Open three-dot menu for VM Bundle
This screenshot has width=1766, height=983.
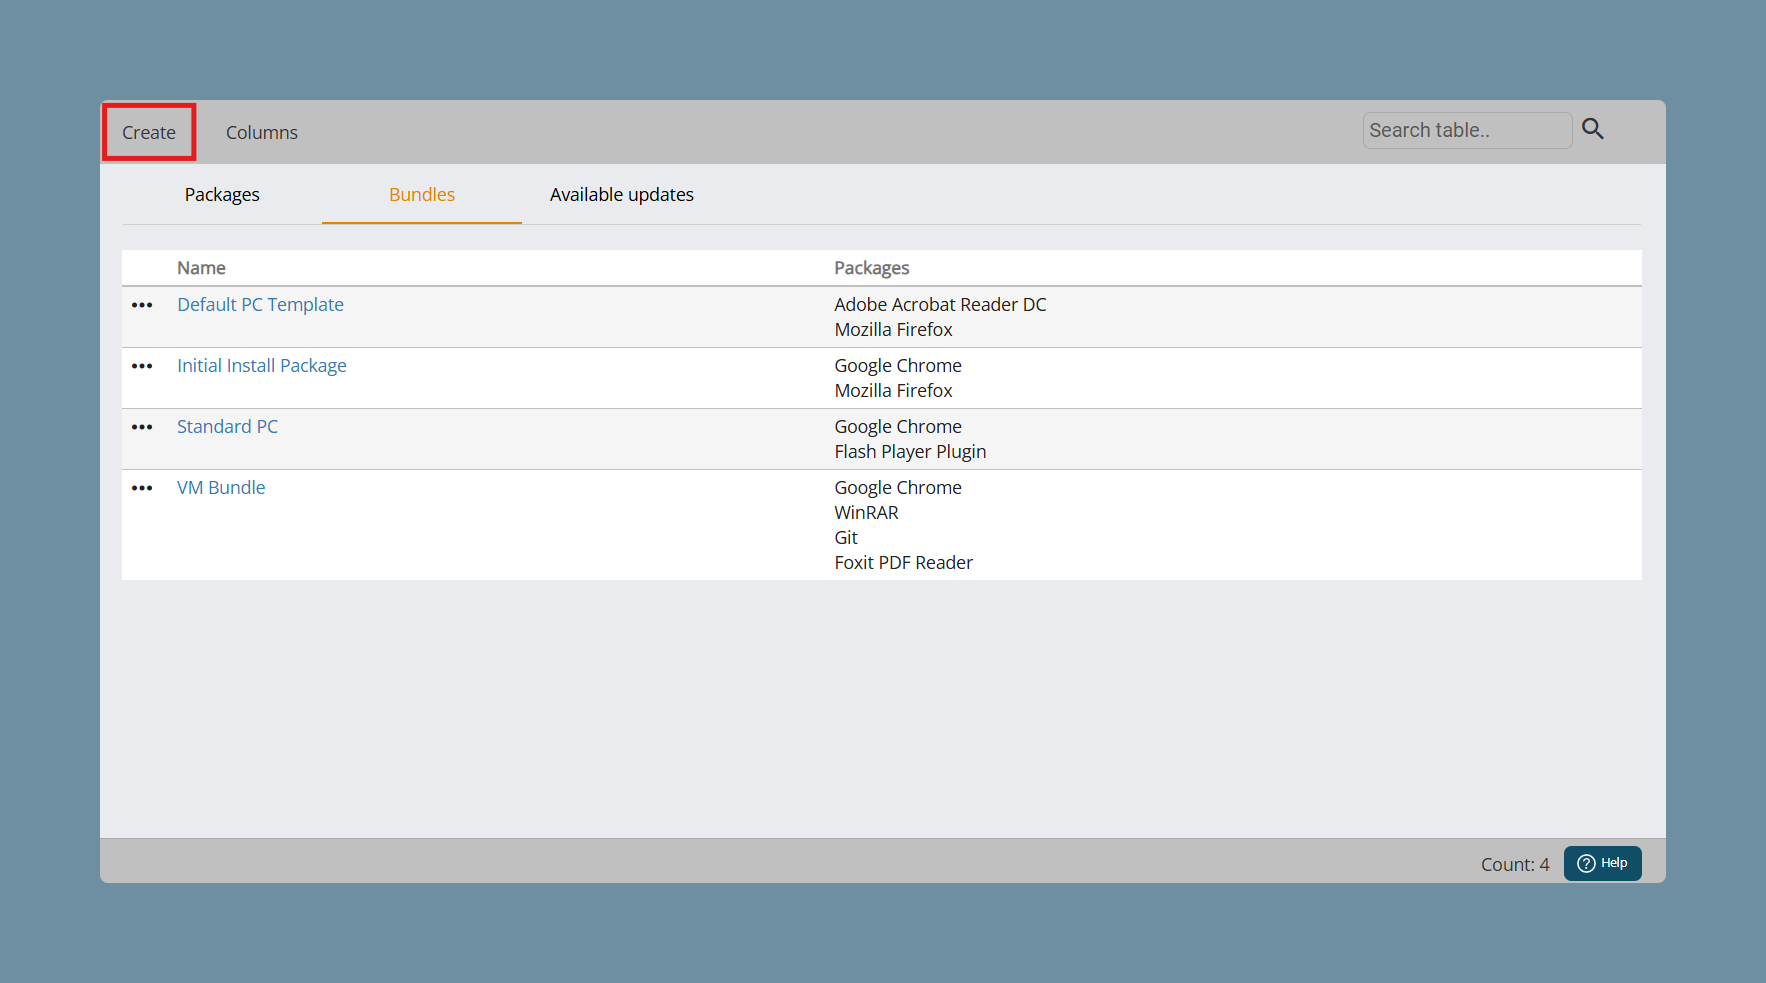coord(142,488)
